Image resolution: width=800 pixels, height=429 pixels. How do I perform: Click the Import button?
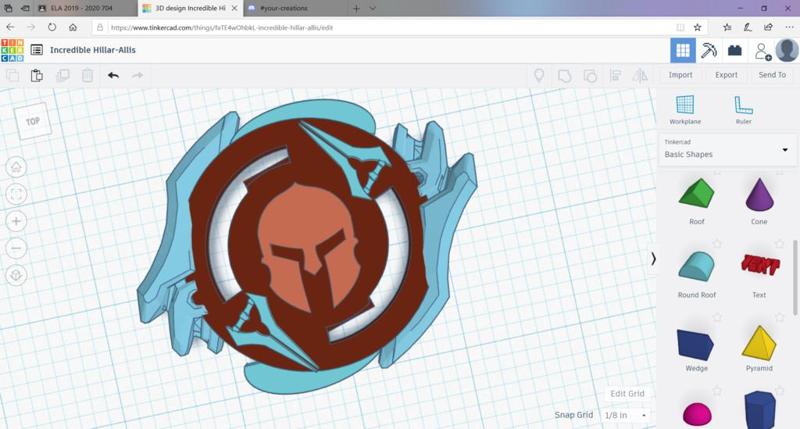pyautogui.click(x=680, y=75)
